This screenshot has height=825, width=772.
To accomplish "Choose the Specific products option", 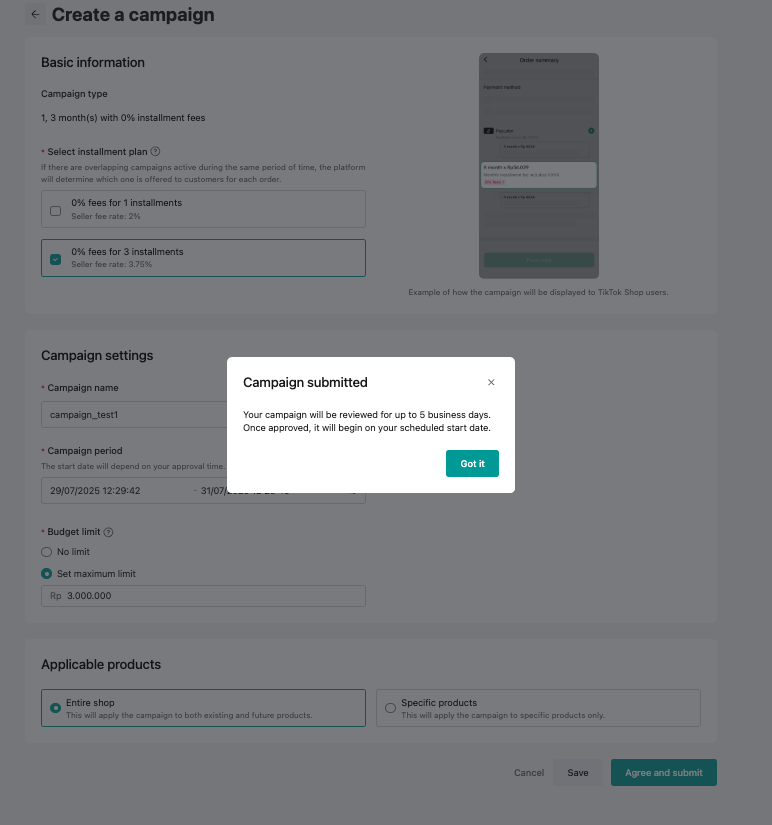I will [390, 708].
